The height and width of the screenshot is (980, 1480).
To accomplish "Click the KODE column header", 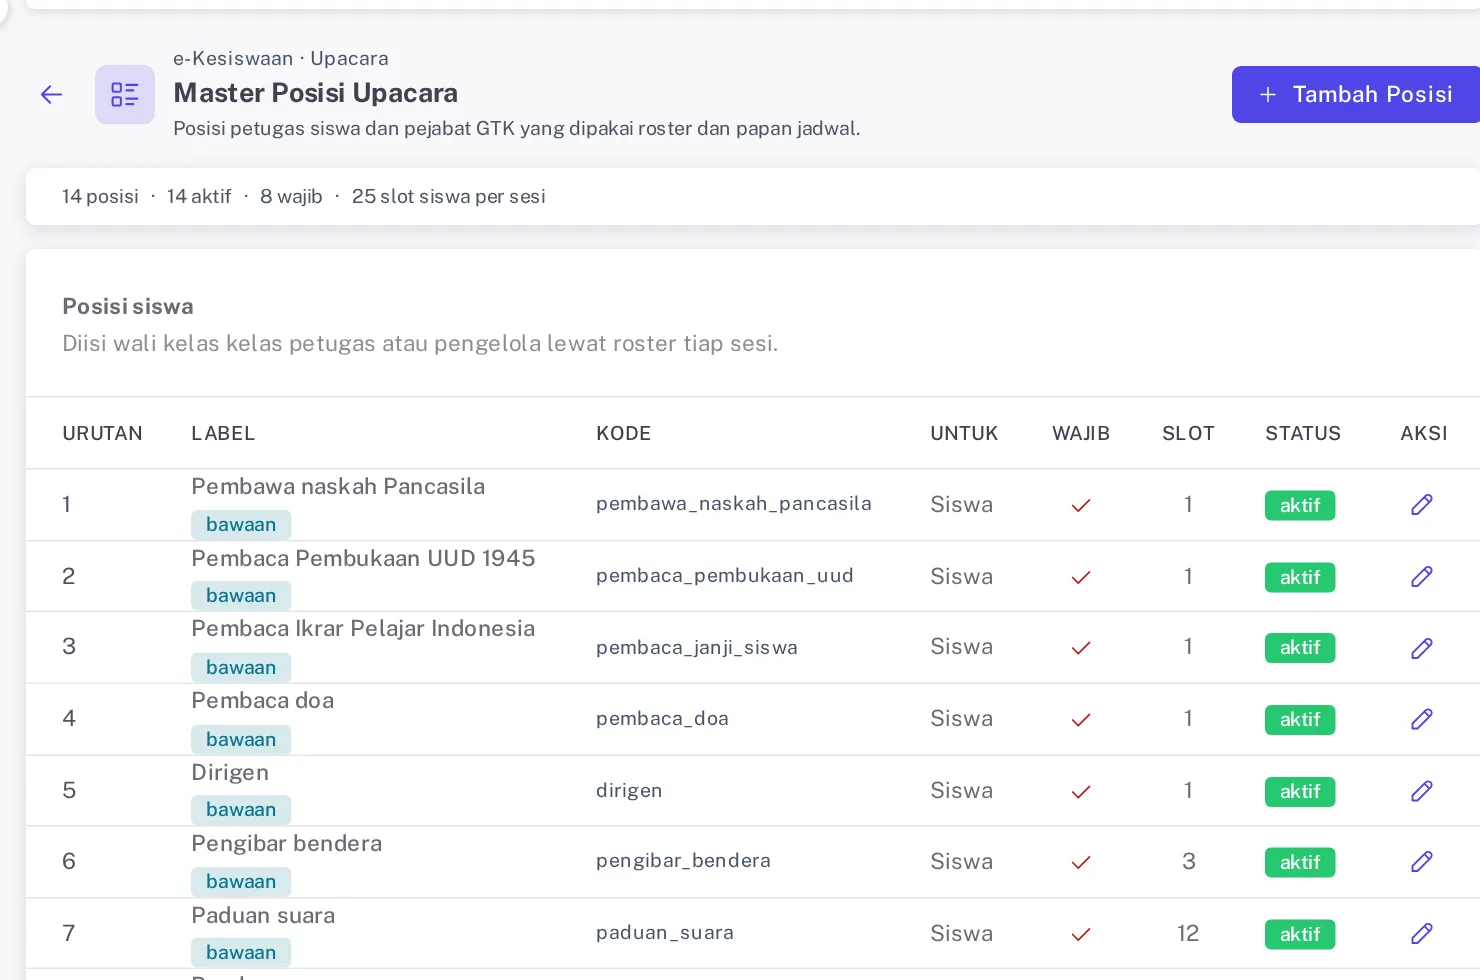I will point(623,433).
